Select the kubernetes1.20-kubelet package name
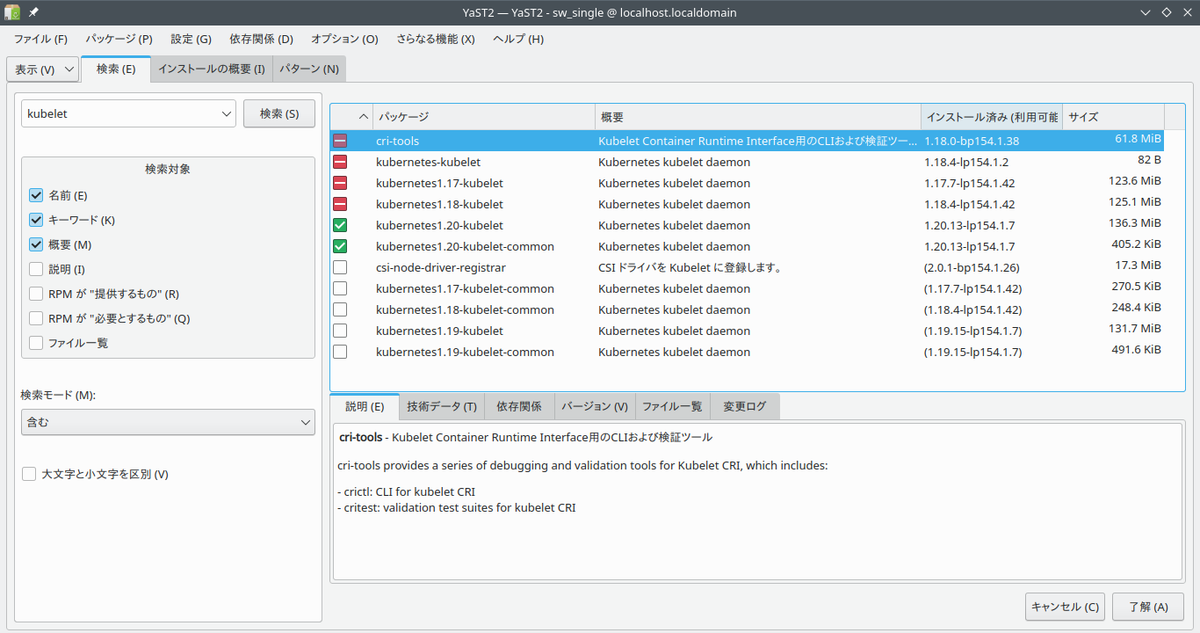The height and width of the screenshot is (633, 1200). (x=439, y=225)
